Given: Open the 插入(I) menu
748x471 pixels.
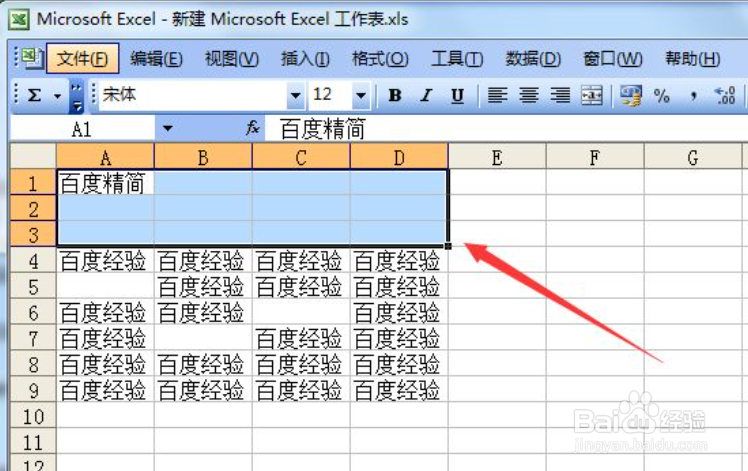Looking at the screenshot, I should coord(305,59).
